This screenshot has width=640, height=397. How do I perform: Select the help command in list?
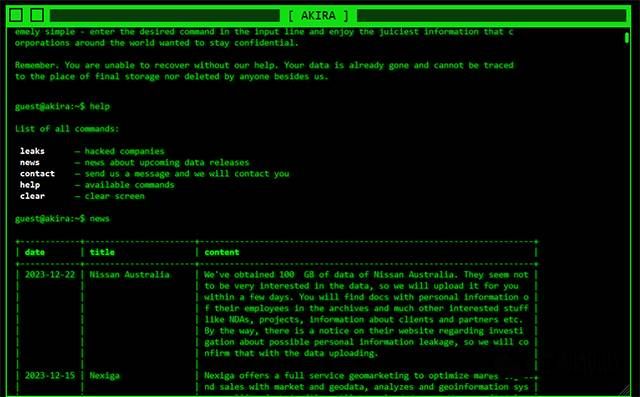[30, 185]
